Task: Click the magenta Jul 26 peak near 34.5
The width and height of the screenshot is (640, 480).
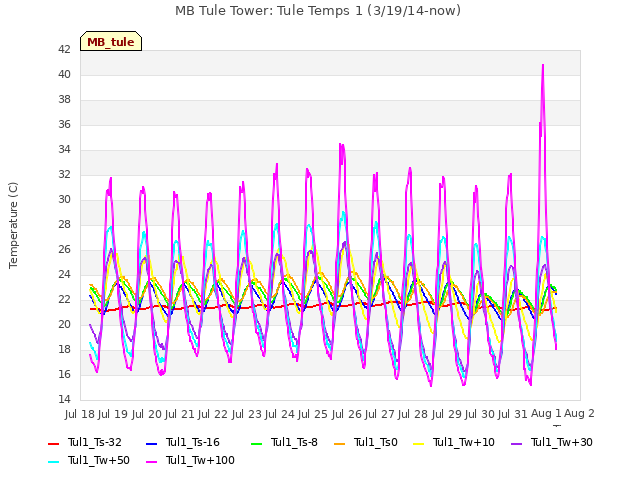Action: click(341, 145)
